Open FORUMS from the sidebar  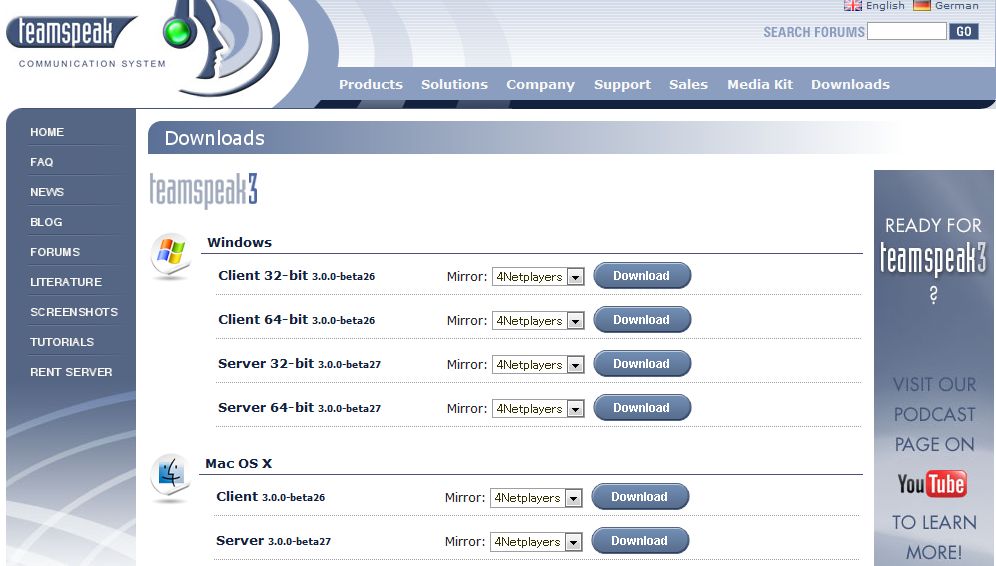pos(55,252)
